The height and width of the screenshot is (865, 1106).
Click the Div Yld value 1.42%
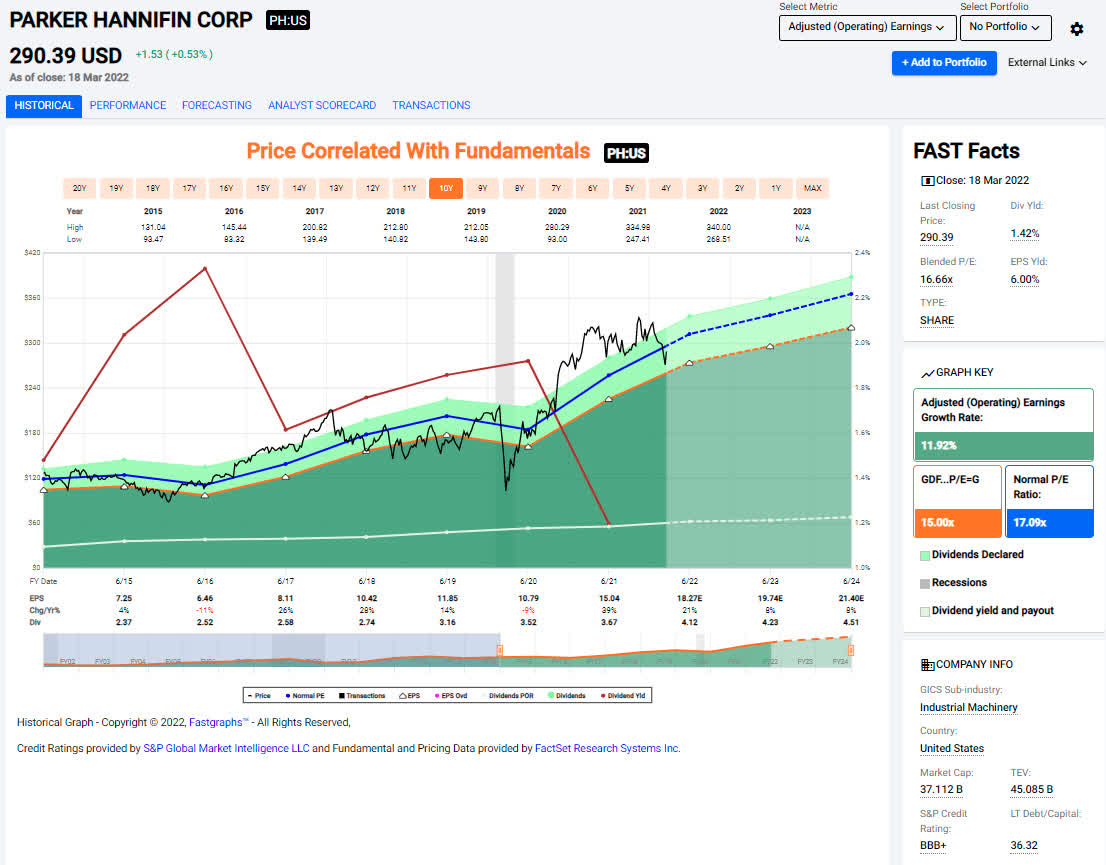(1025, 234)
